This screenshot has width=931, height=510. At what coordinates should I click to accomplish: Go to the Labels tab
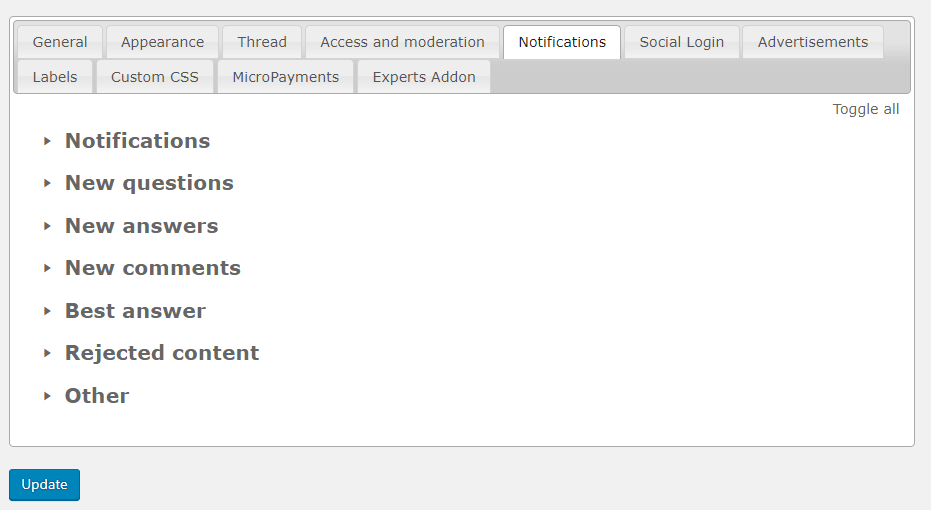[55, 77]
